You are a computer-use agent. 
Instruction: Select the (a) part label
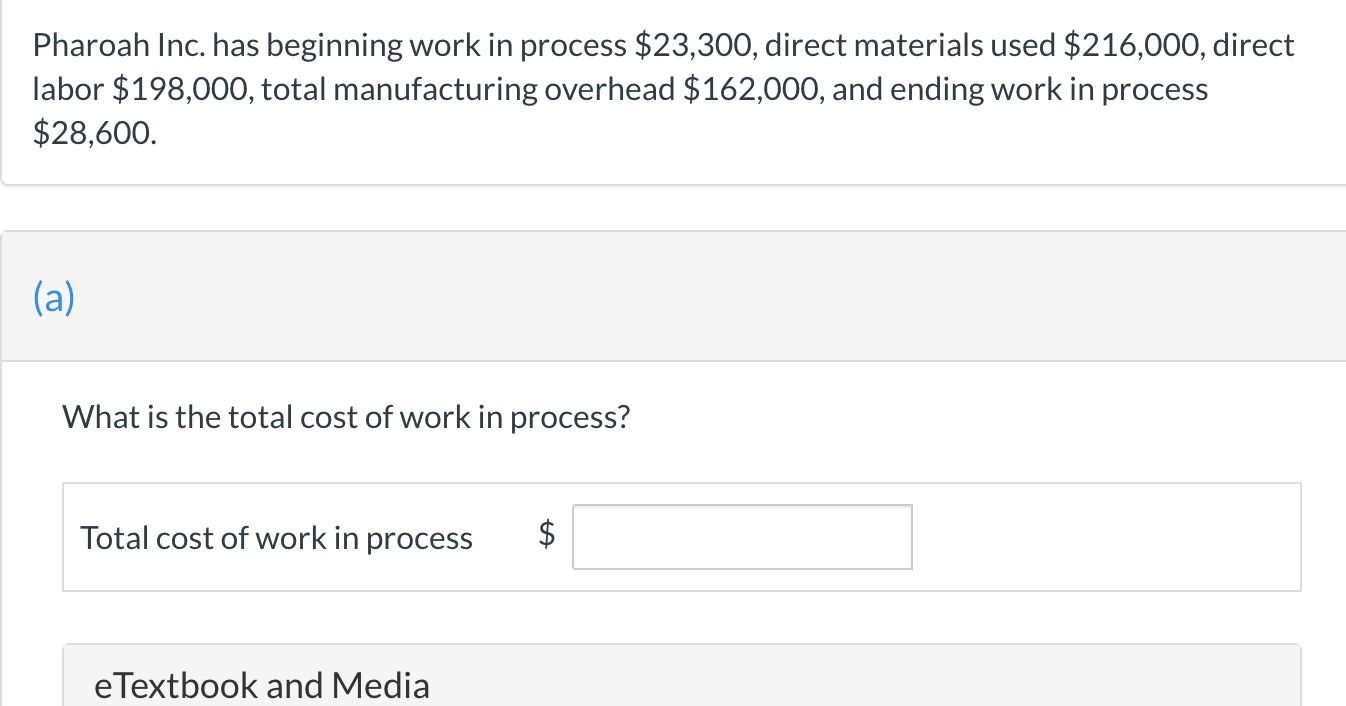pos(54,298)
